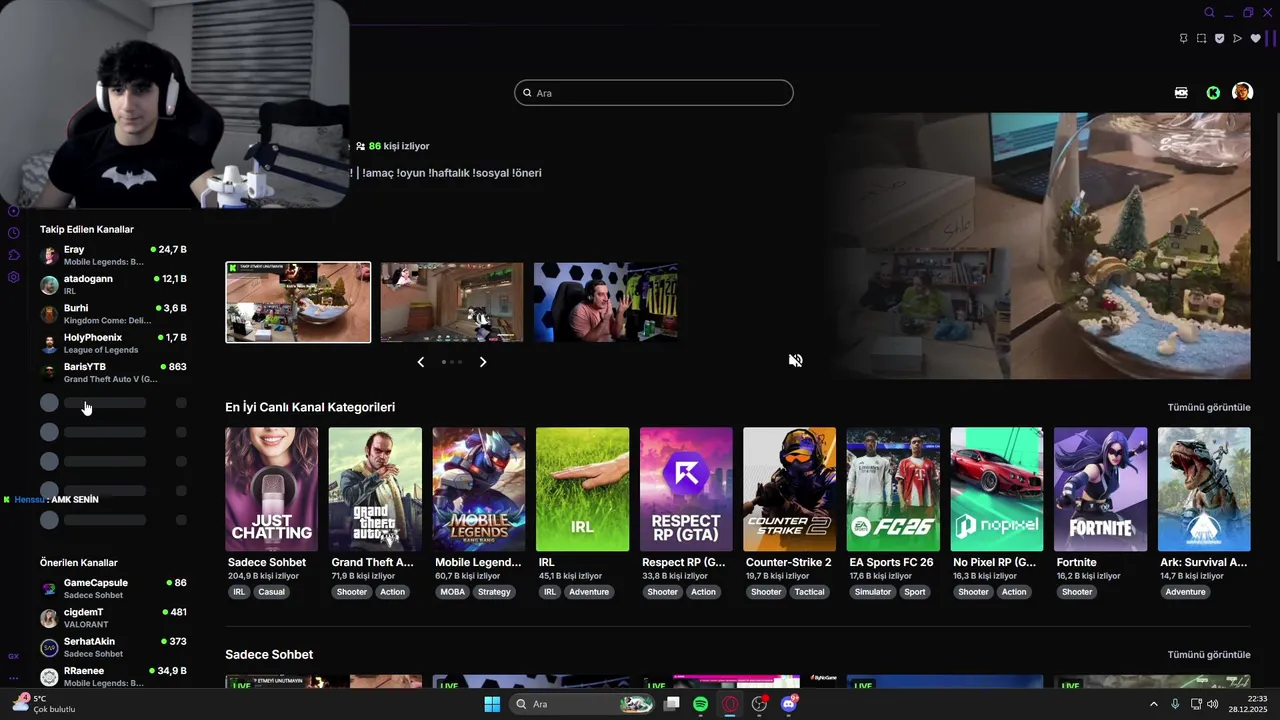This screenshot has height=720, width=1280.
Task: Click inside the Kick Ara search field
Action: 654,93
